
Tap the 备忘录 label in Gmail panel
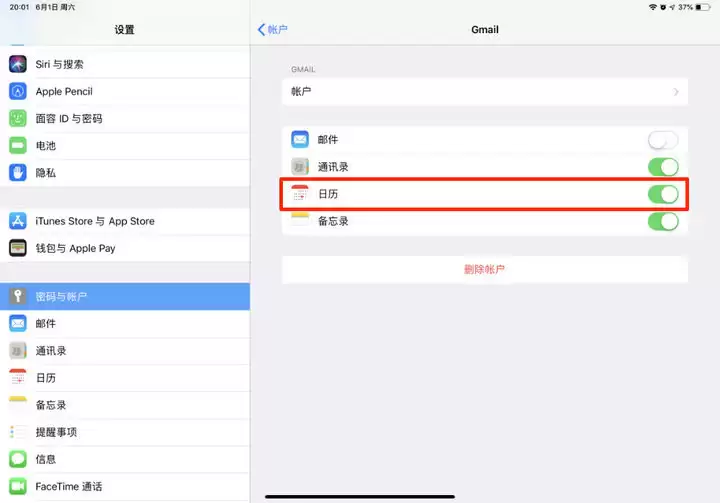(x=333, y=221)
